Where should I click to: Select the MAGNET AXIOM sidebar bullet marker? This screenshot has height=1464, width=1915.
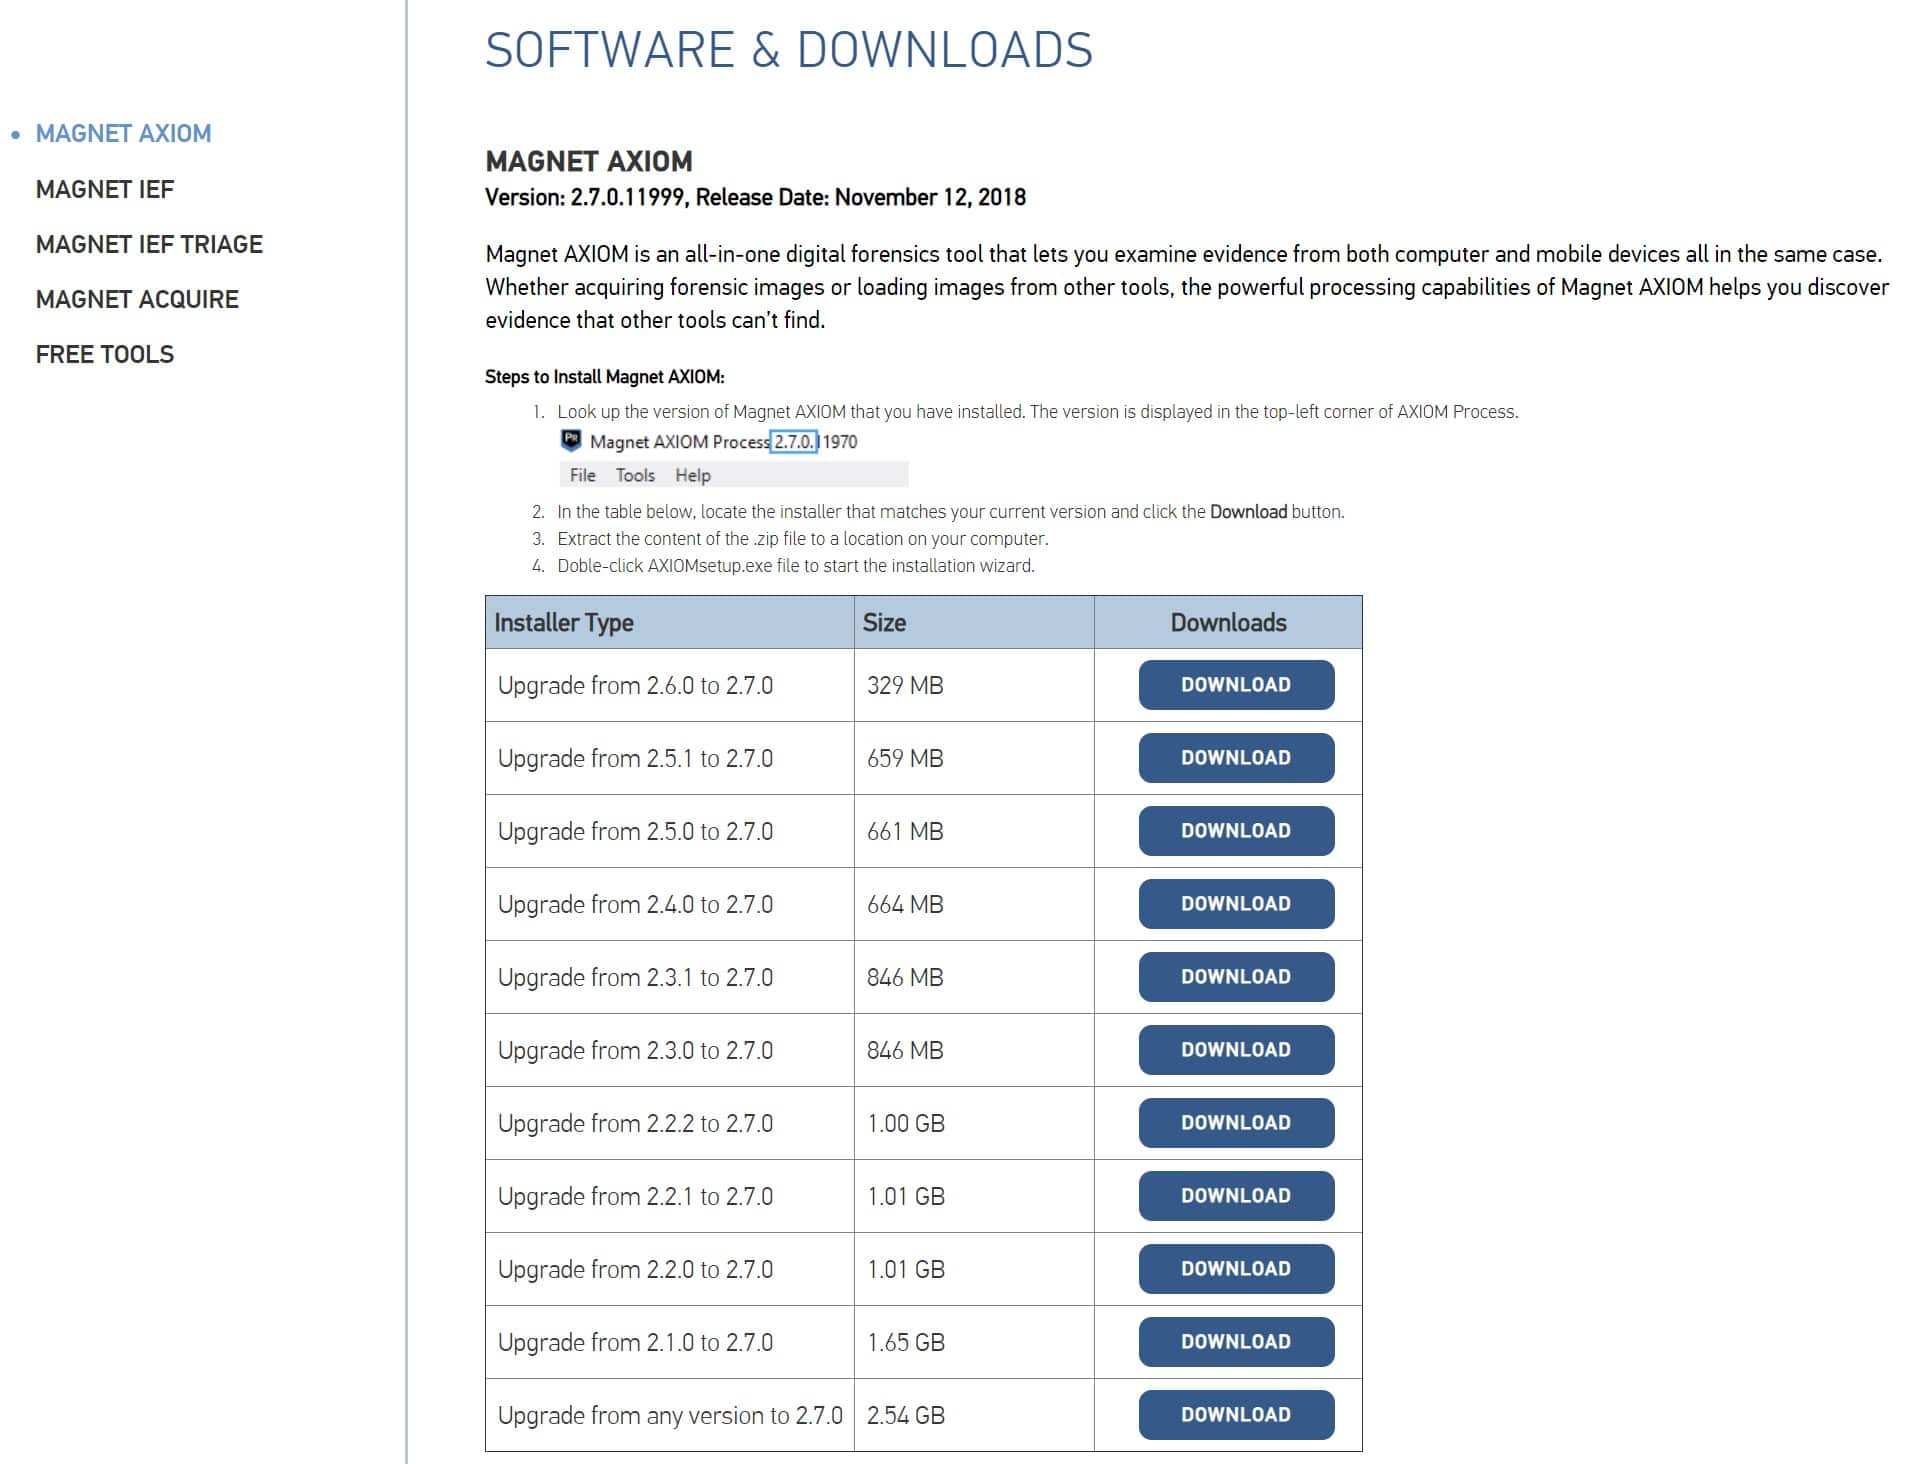coord(15,133)
